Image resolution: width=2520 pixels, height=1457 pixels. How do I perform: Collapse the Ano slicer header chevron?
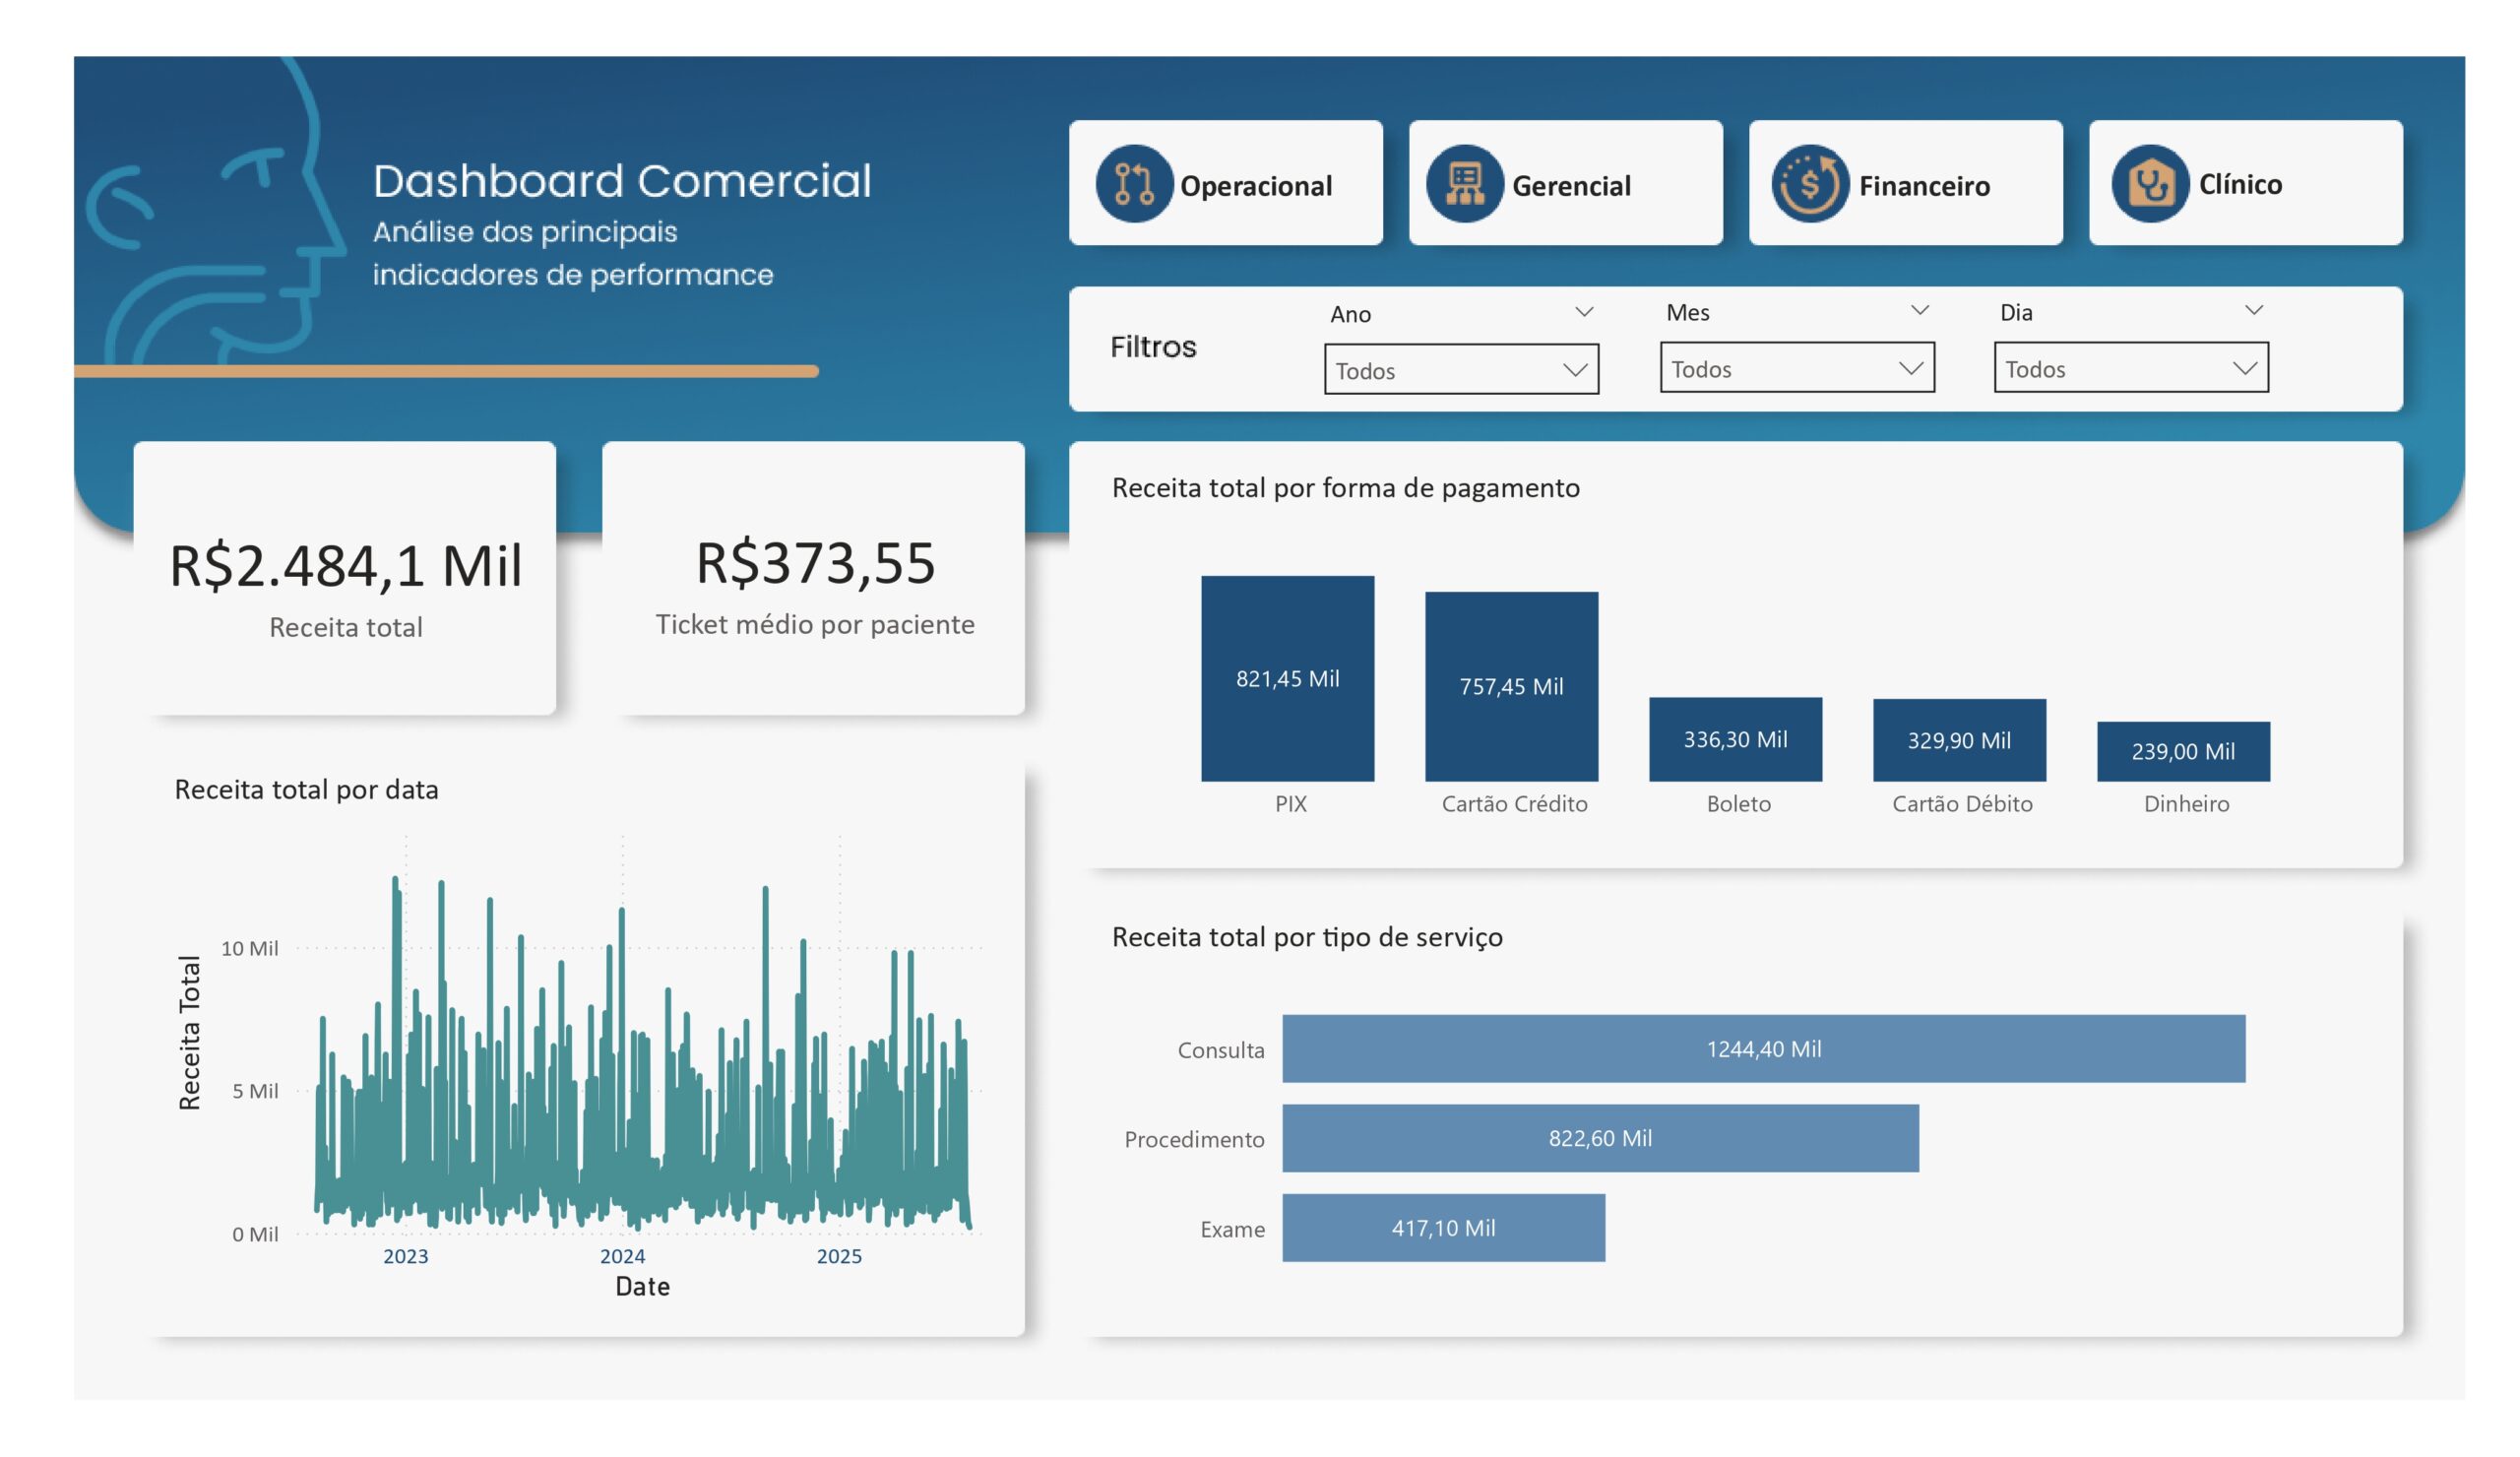click(x=1583, y=312)
